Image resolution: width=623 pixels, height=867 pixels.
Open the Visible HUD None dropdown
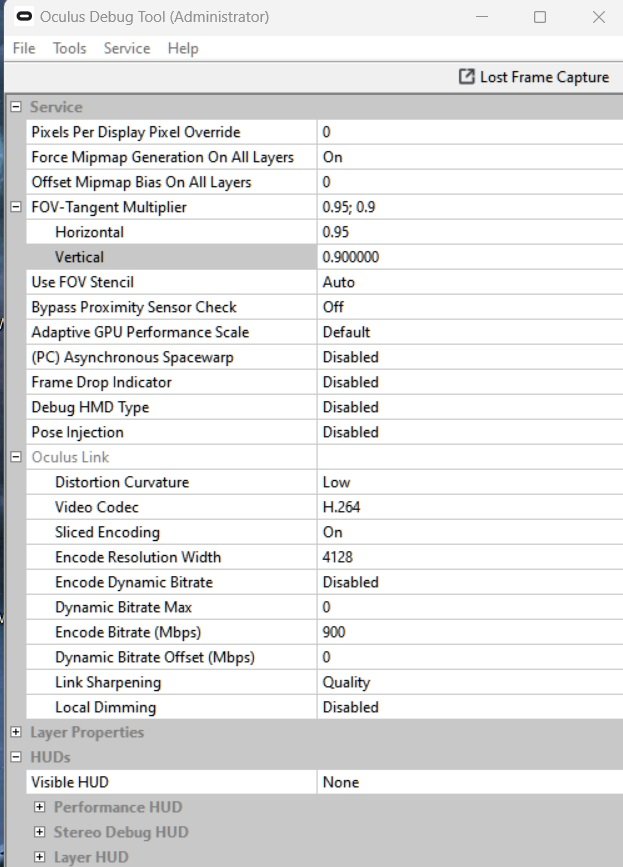click(470, 782)
